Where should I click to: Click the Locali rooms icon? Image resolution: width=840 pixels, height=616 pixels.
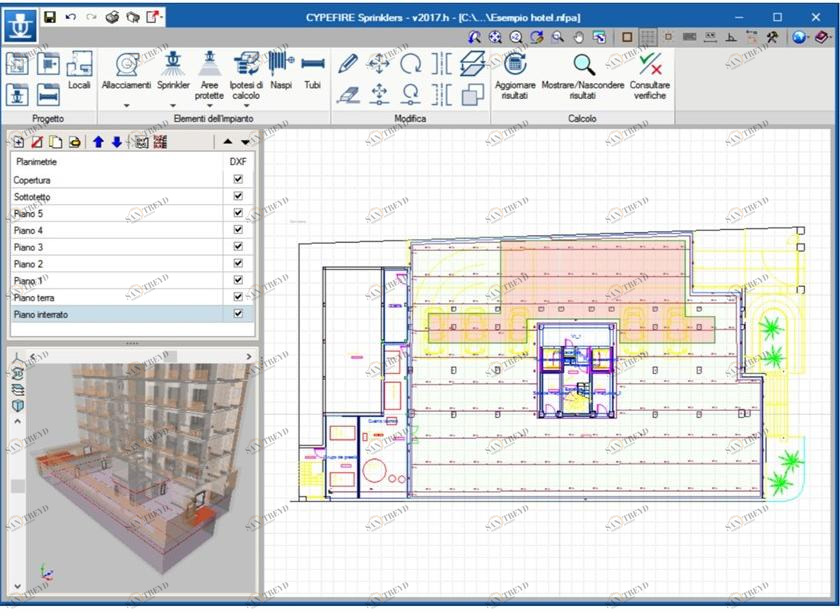pos(79,70)
